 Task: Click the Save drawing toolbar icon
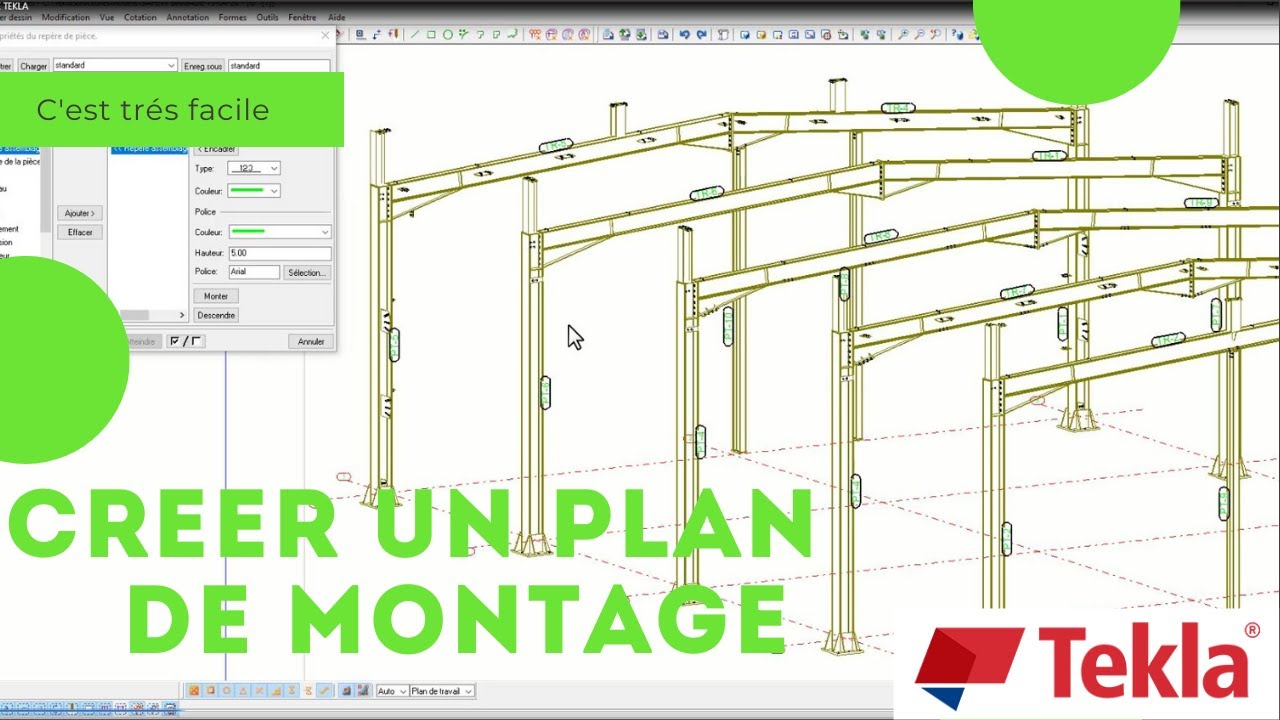[662, 34]
